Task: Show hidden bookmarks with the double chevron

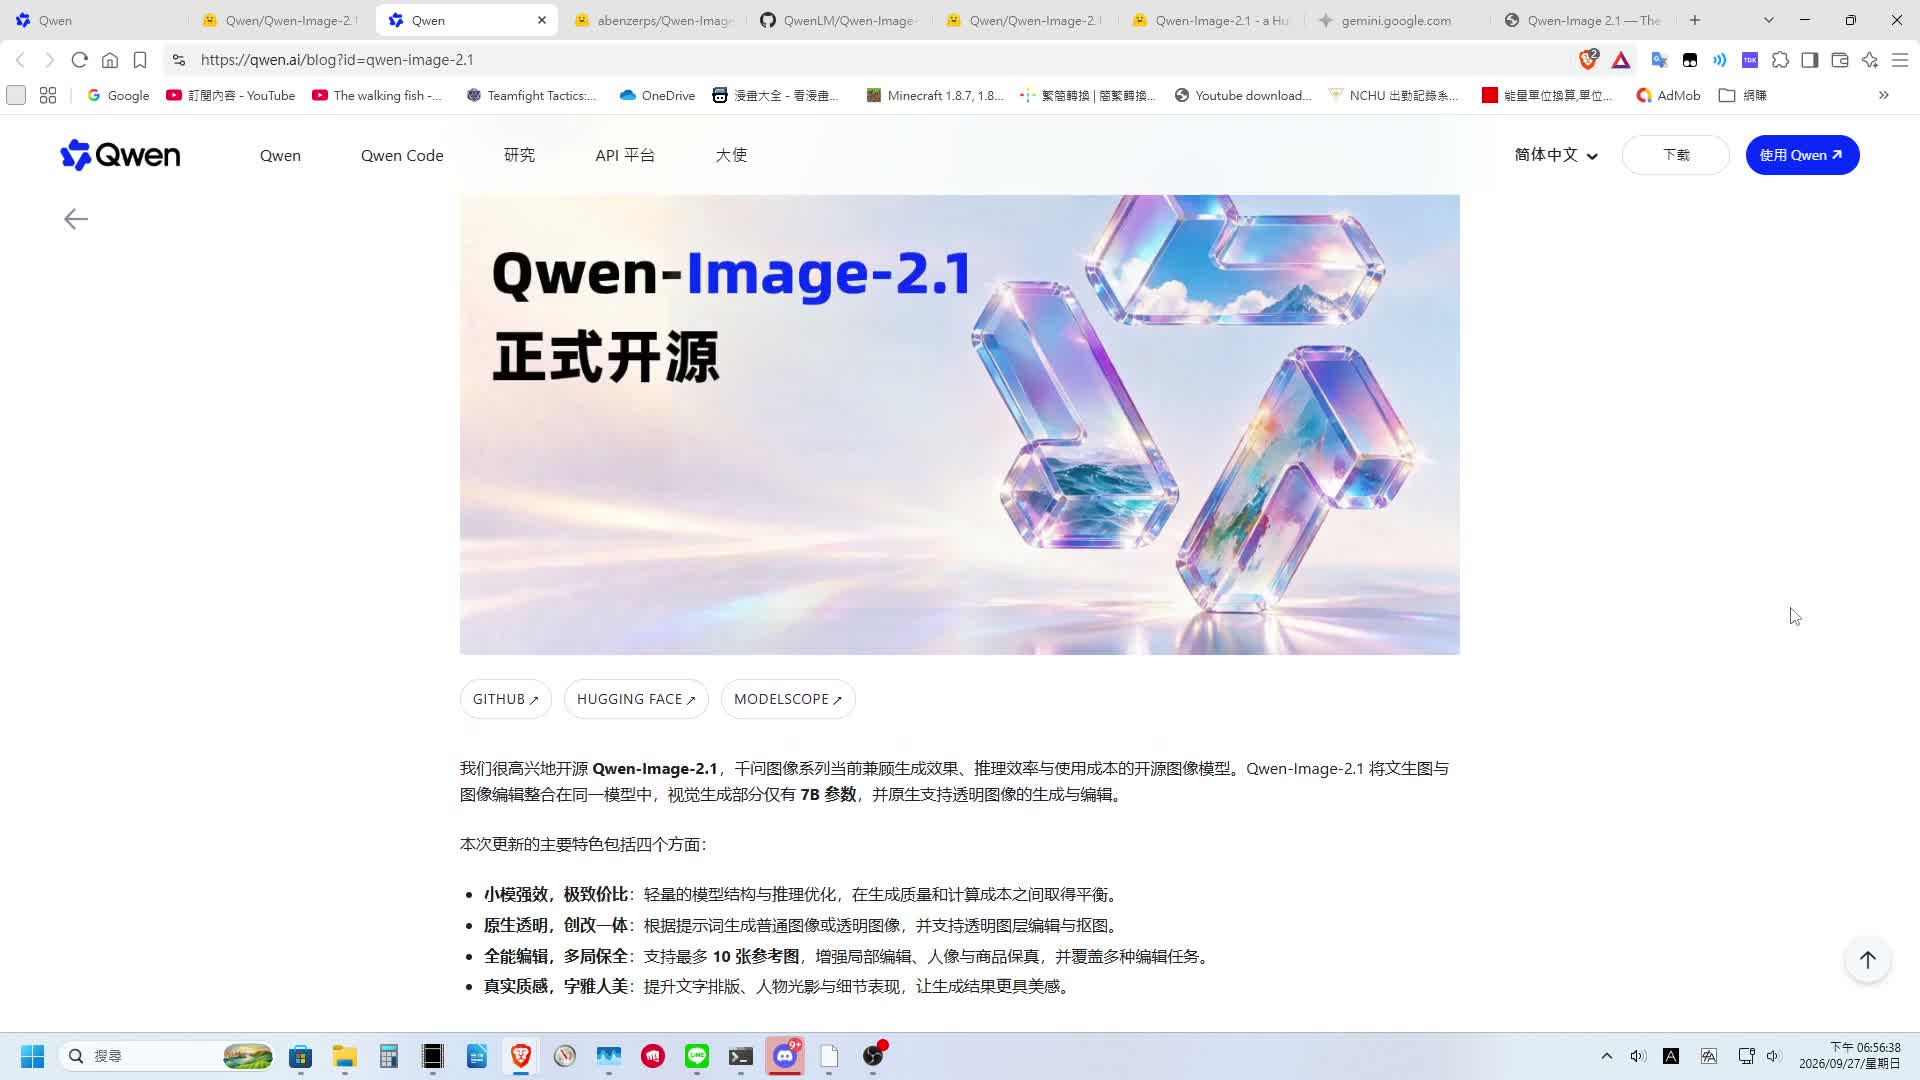Action: click(x=1883, y=95)
